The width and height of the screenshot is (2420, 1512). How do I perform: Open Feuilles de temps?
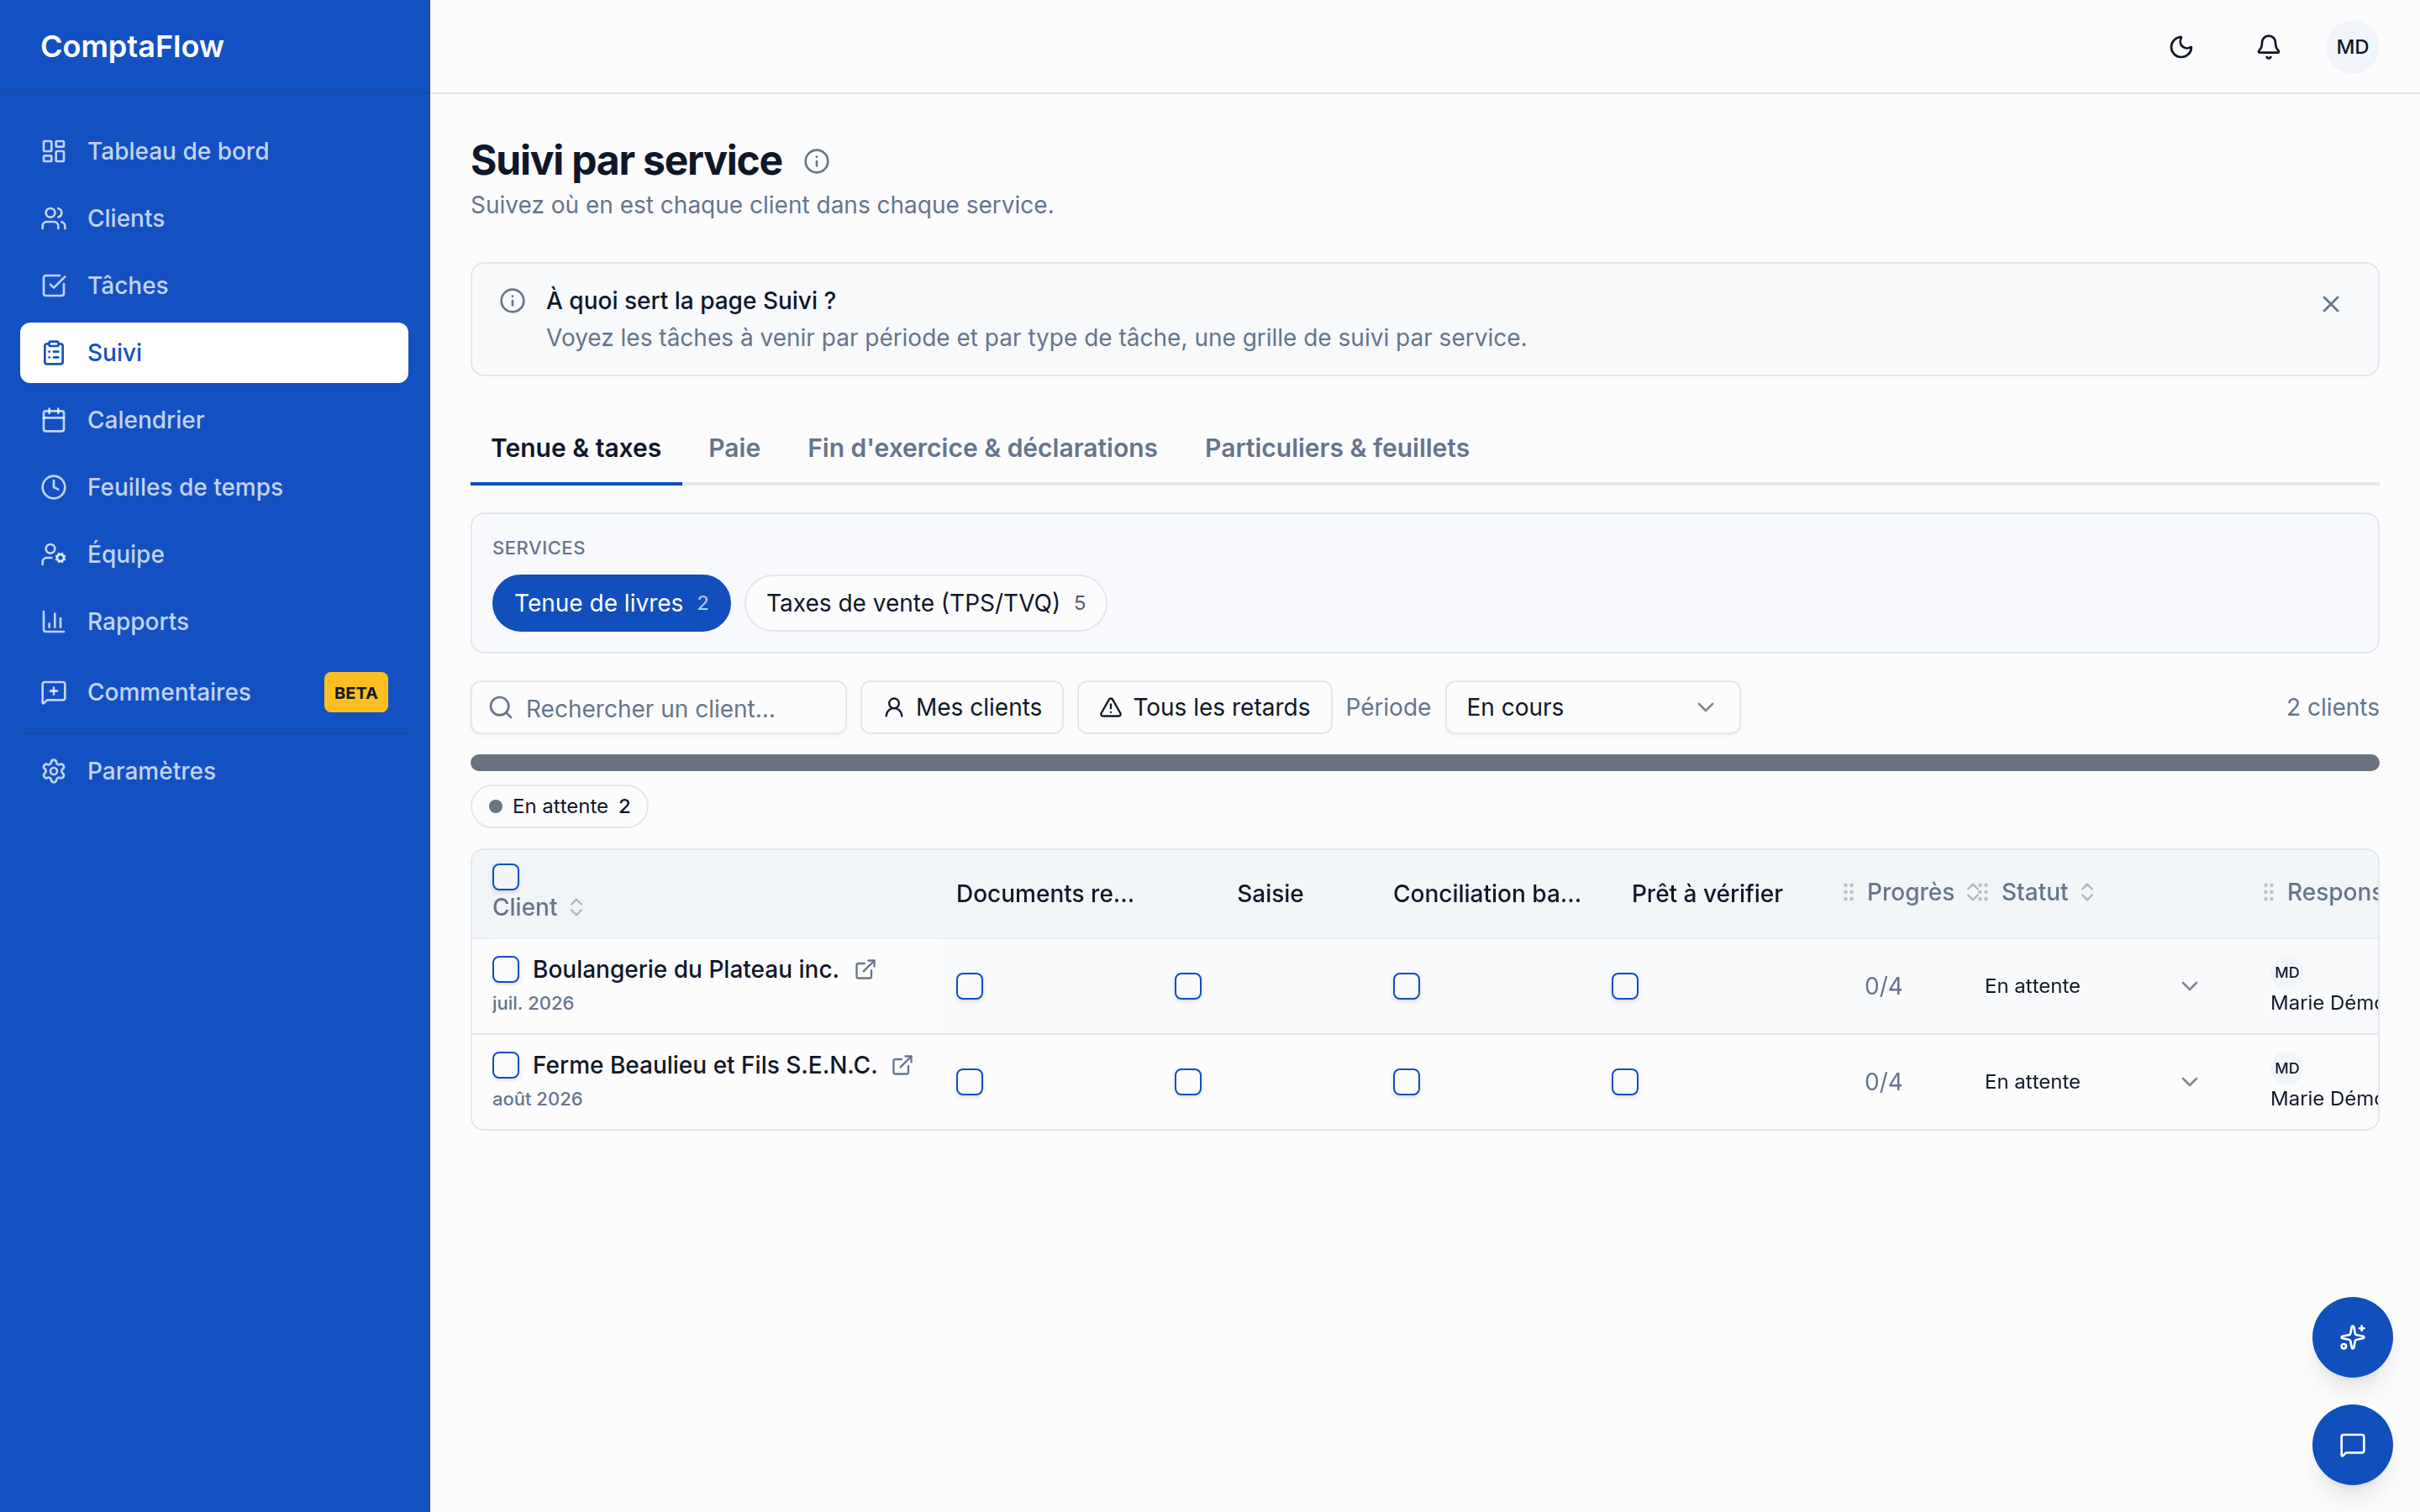click(x=214, y=487)
